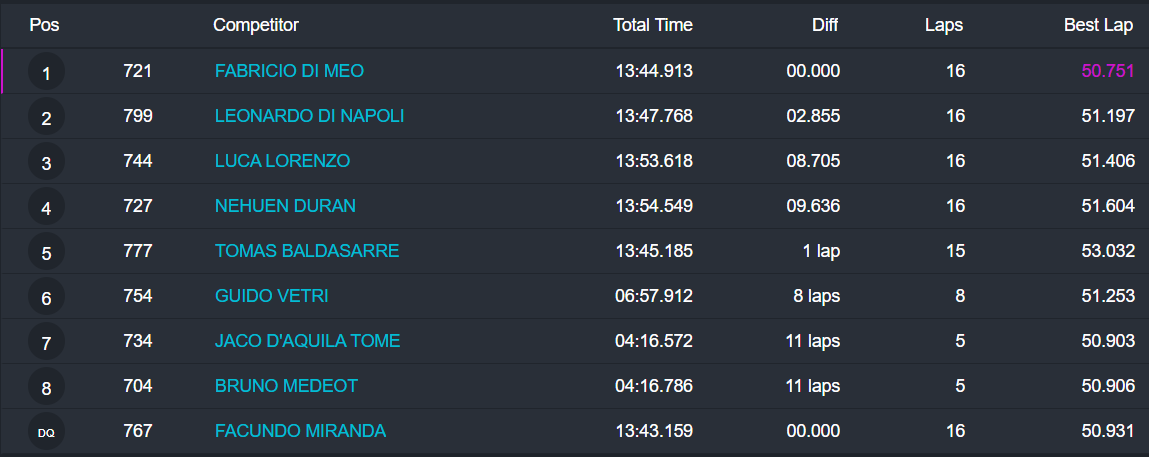
Task: Select competitor LUCA LORENZO
Action: pos(282,161)
